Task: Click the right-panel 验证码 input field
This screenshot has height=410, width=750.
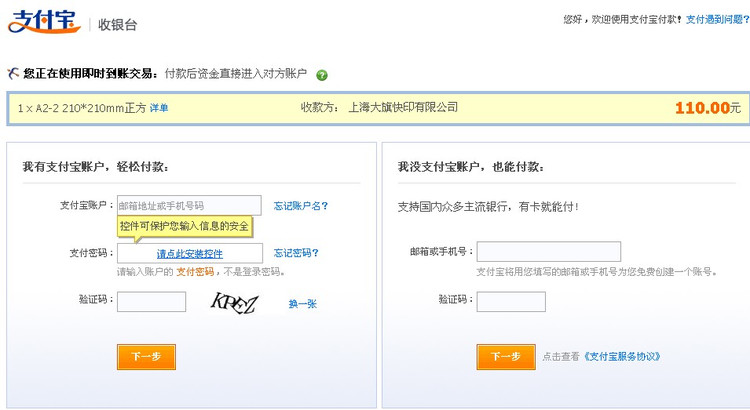Action: tap(510, 301)
